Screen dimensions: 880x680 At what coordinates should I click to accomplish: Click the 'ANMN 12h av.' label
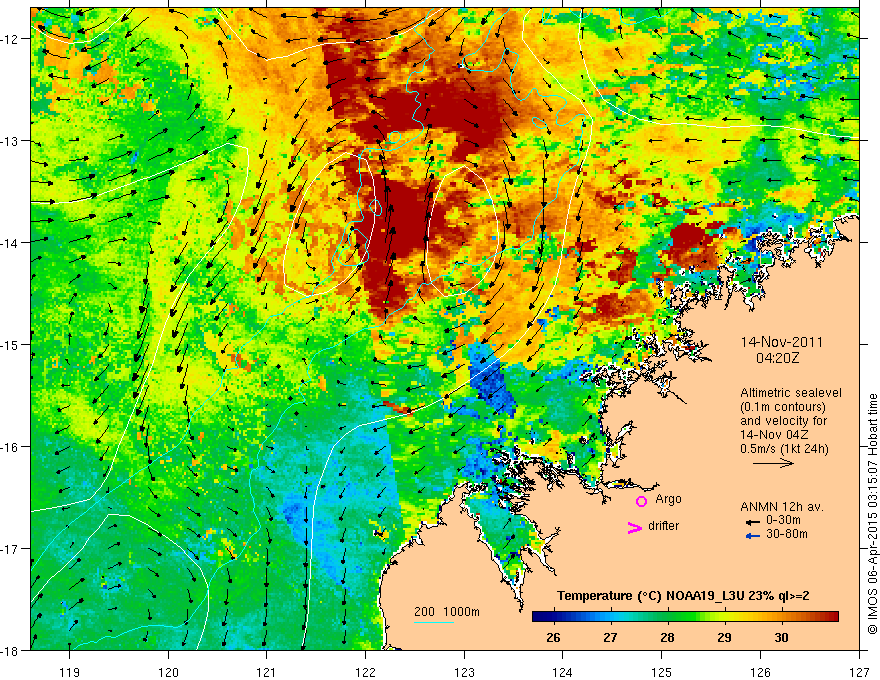pyautogui.click(x=782, y=507)
